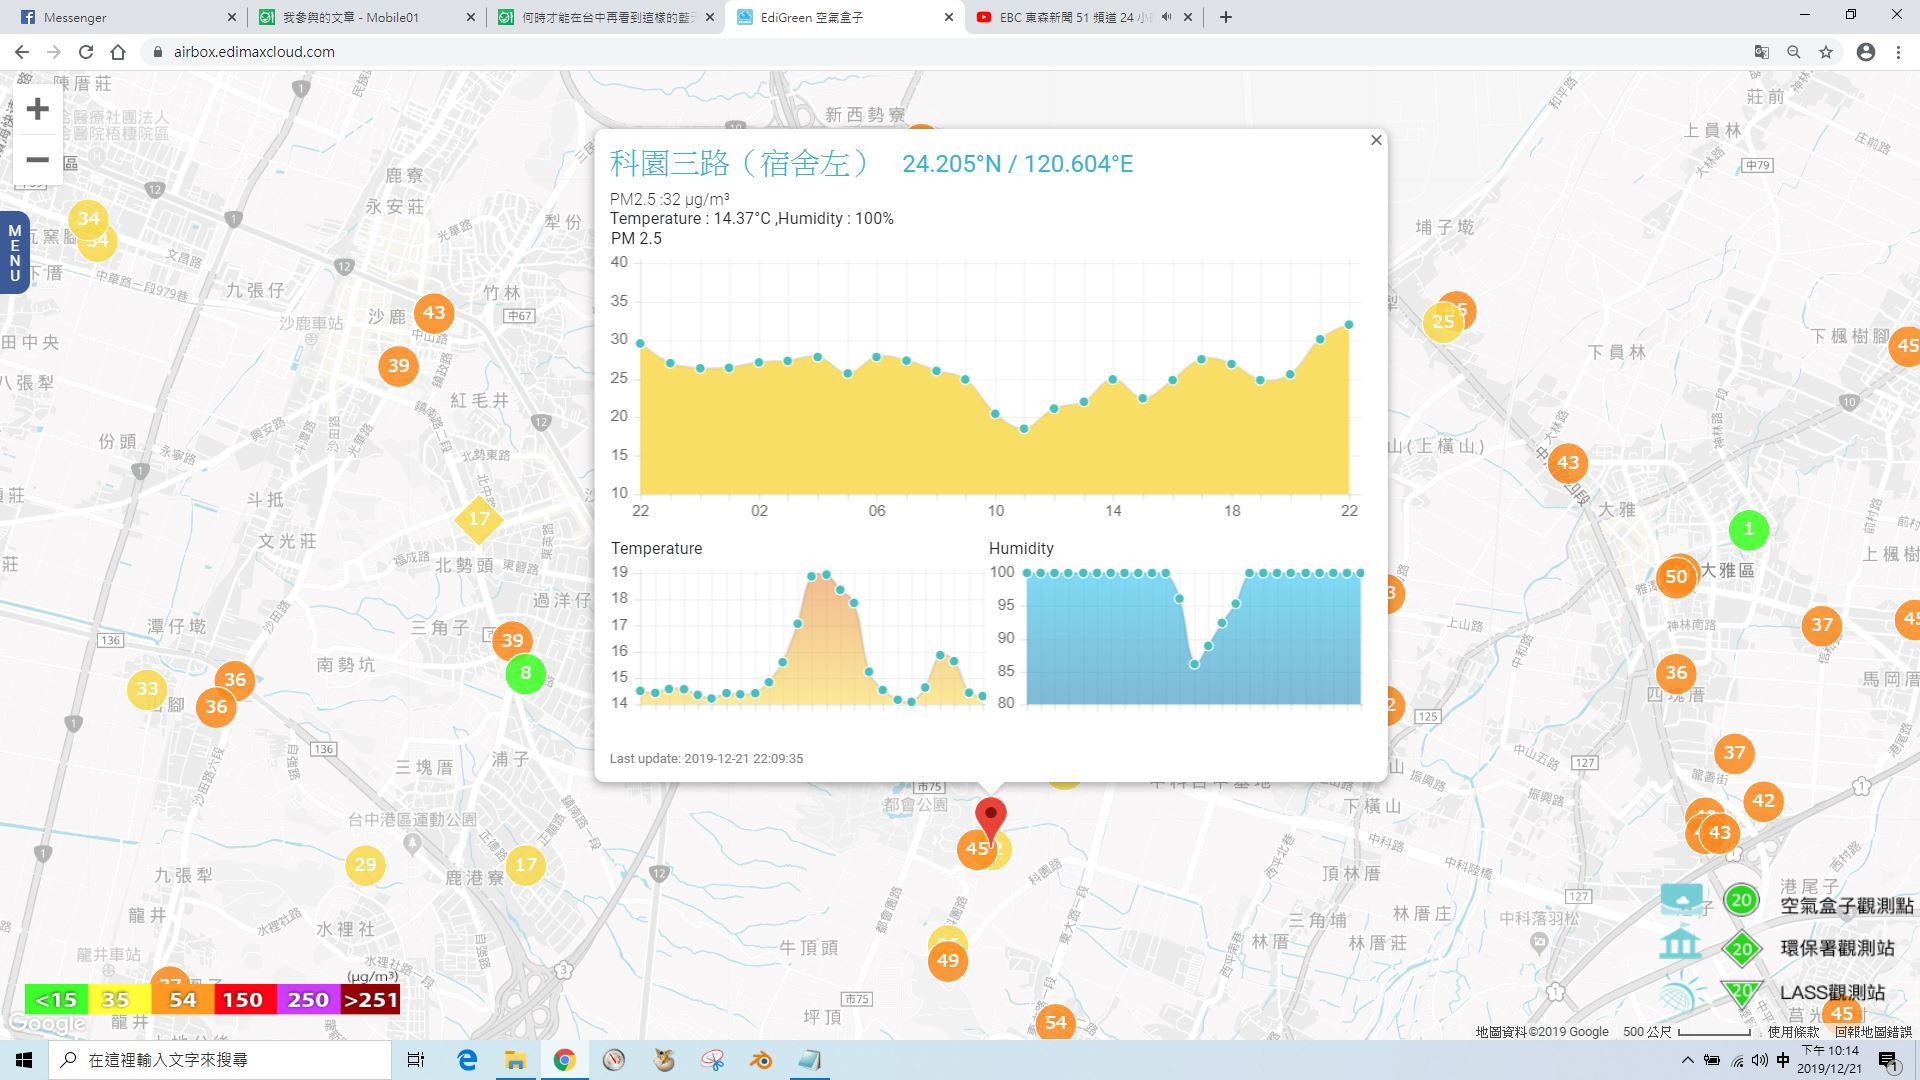Select the yellow marker showing 29
The height and width of the screenshot is (1080, 1920).
pyautogui.click(x=365, y=864)
